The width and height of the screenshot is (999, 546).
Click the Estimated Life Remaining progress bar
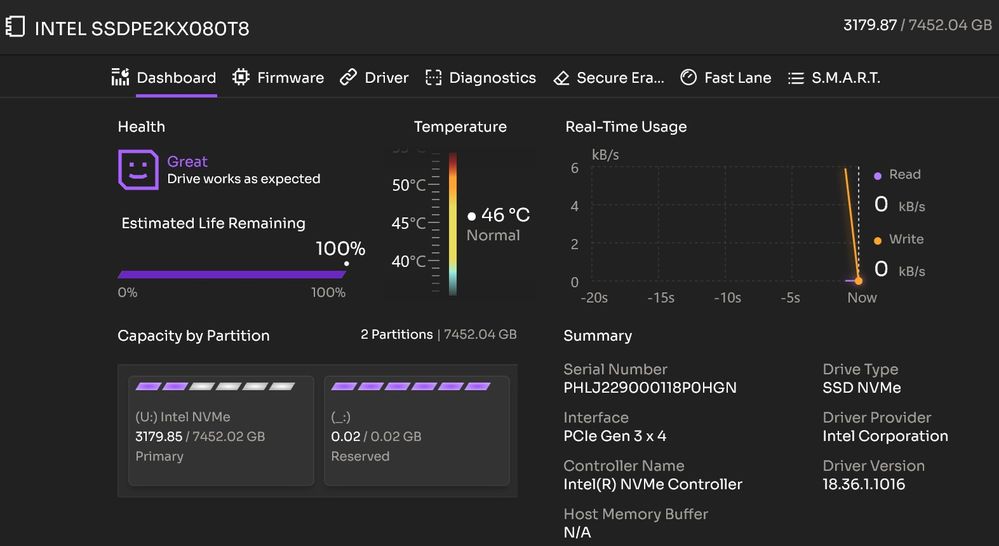click(x=232, y=275)
